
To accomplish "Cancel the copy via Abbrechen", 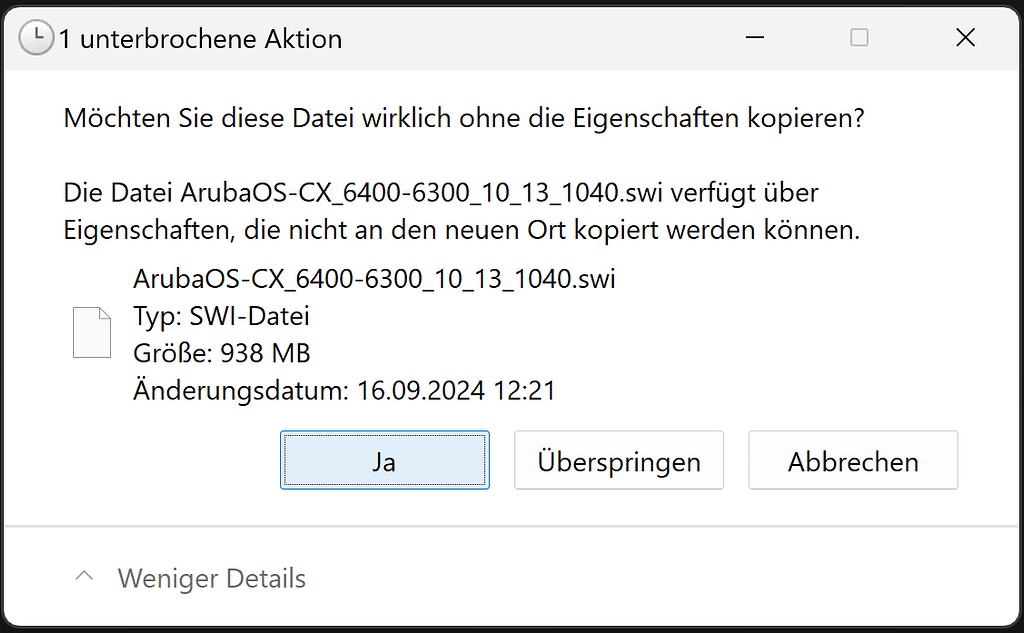I will point(853,460).
